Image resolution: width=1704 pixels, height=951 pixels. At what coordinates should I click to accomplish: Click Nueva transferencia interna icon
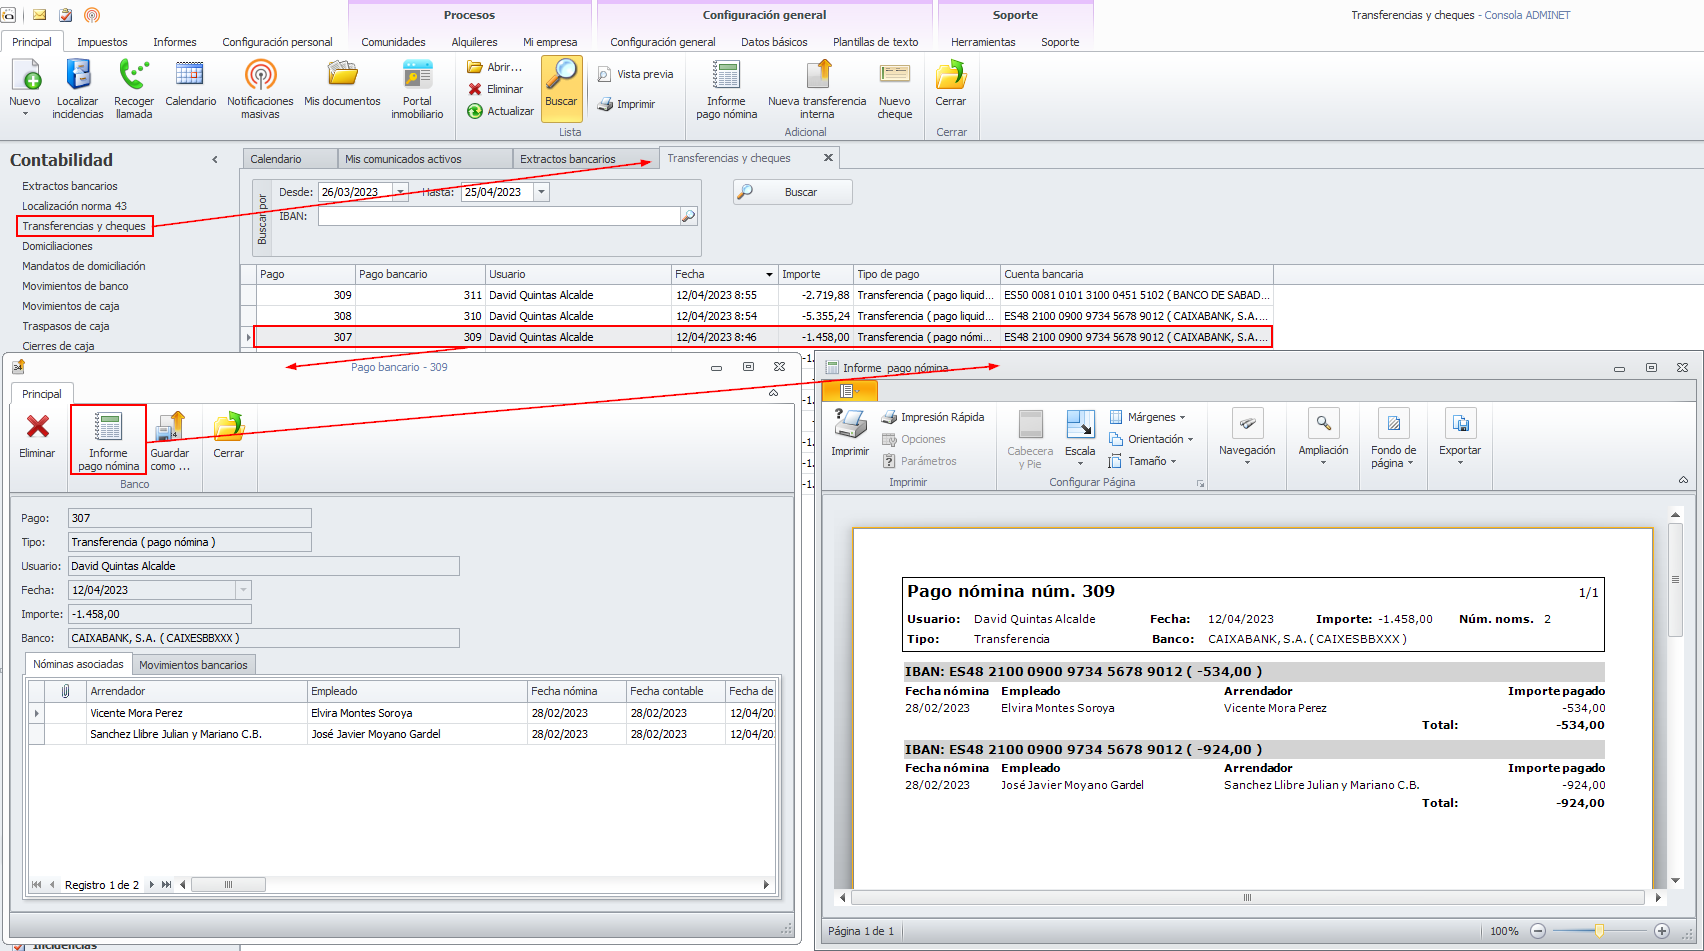(x=817, y=76)
